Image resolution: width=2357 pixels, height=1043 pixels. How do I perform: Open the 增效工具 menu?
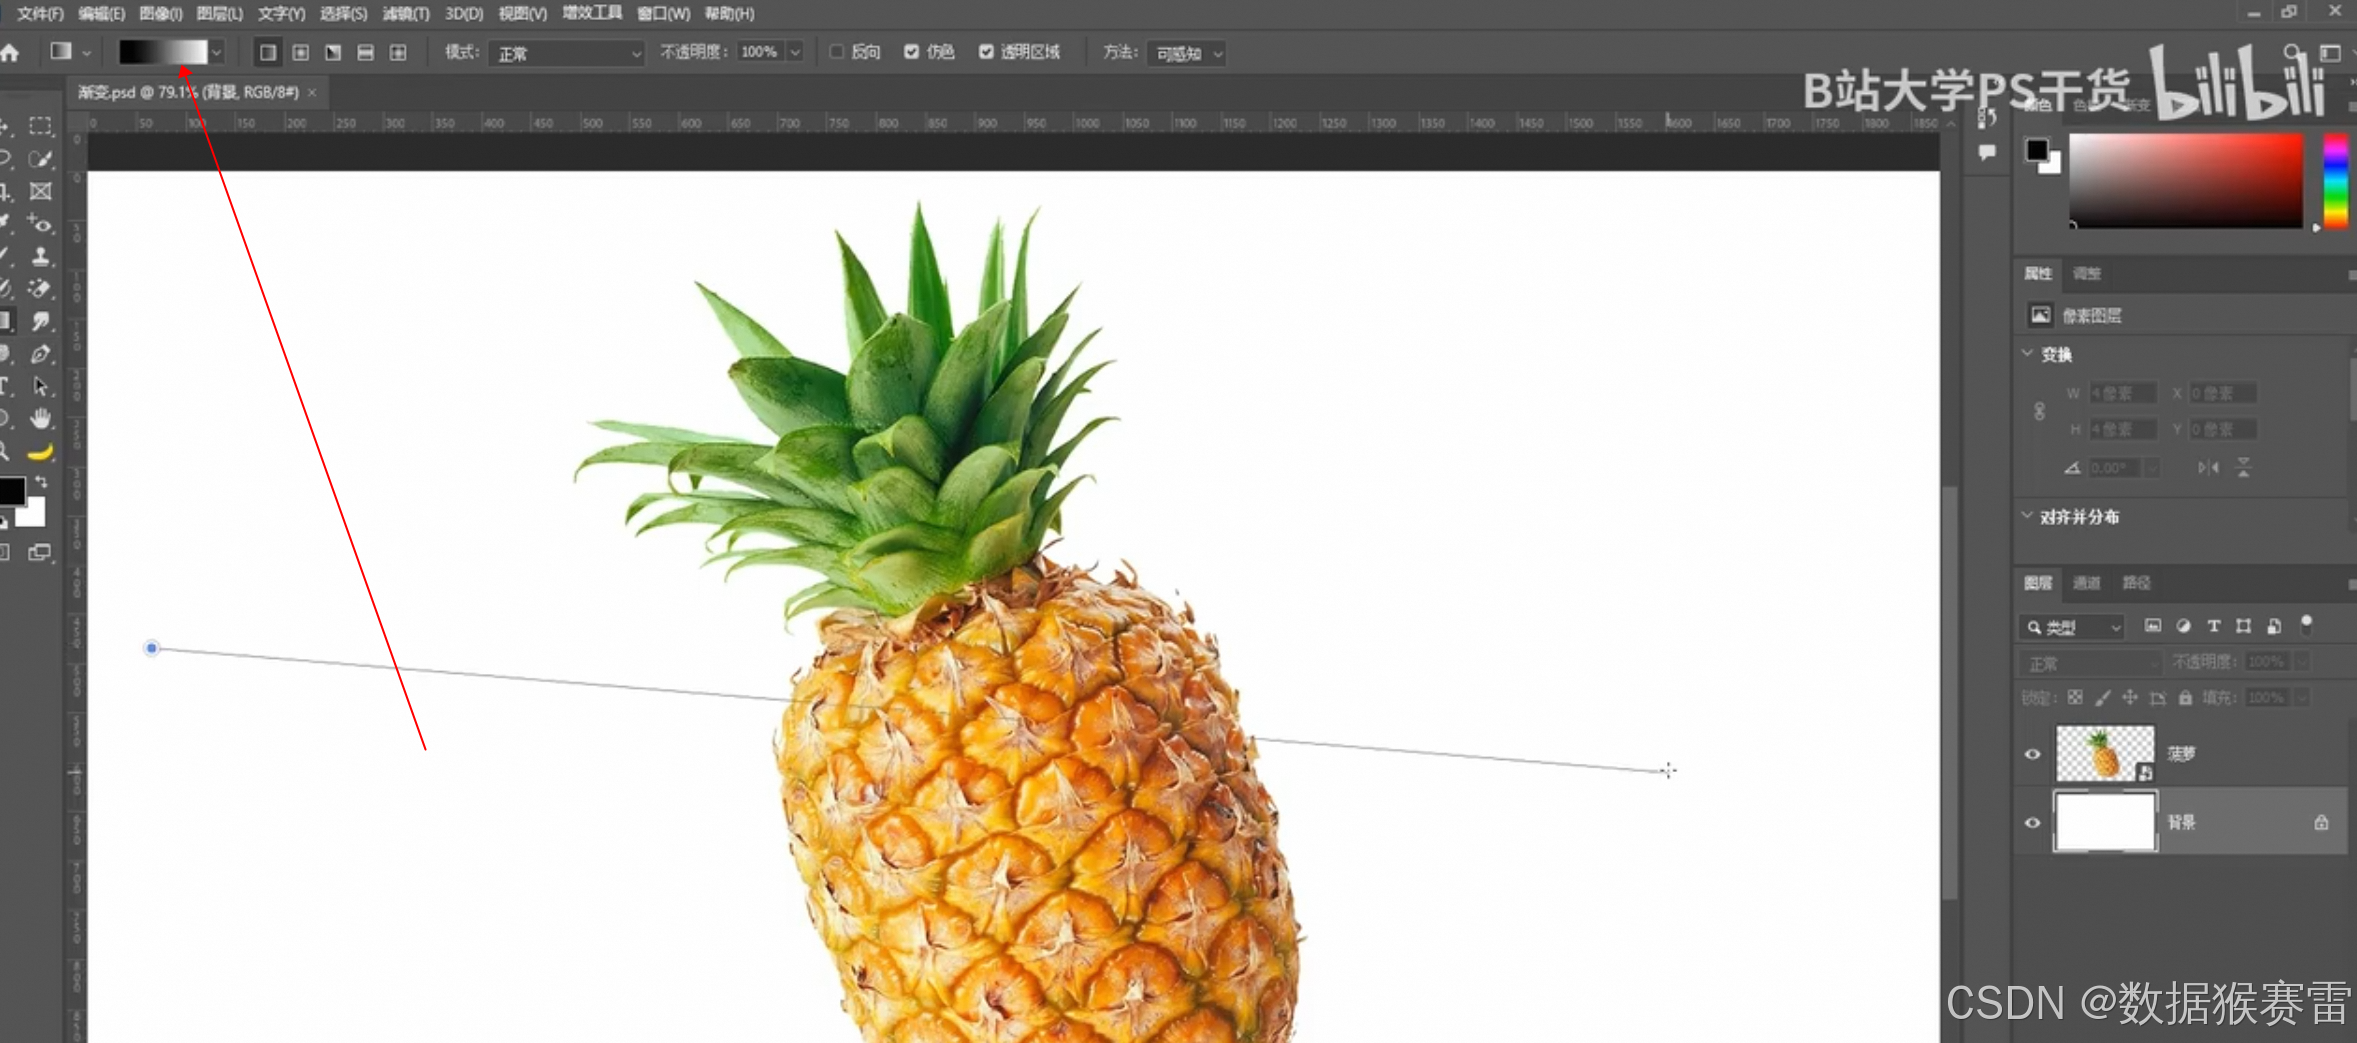[x=593, y=13]
